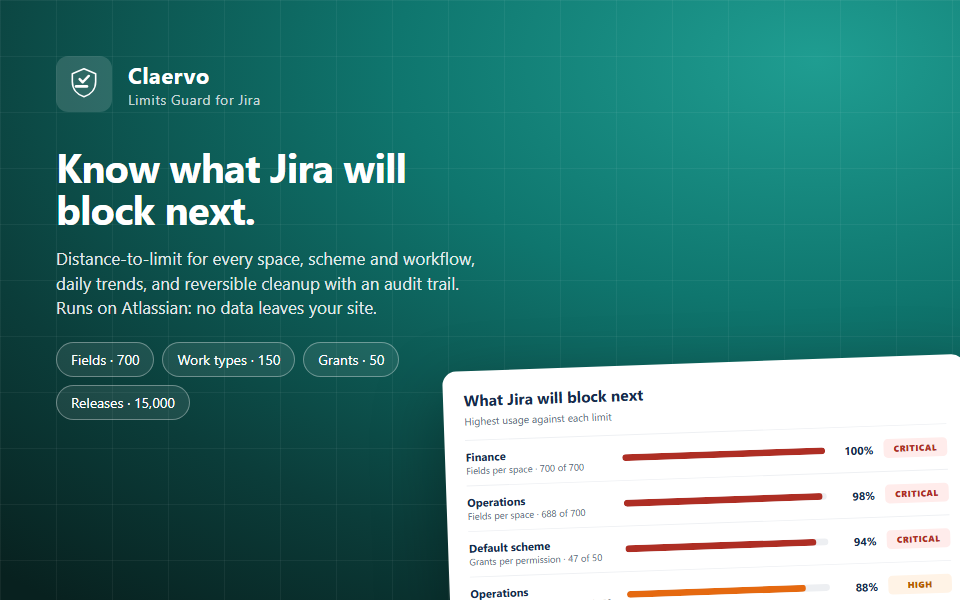Click the 94% value
This screenshot has width=960, height=600.
pyautogui.click(x=864, y=542)
